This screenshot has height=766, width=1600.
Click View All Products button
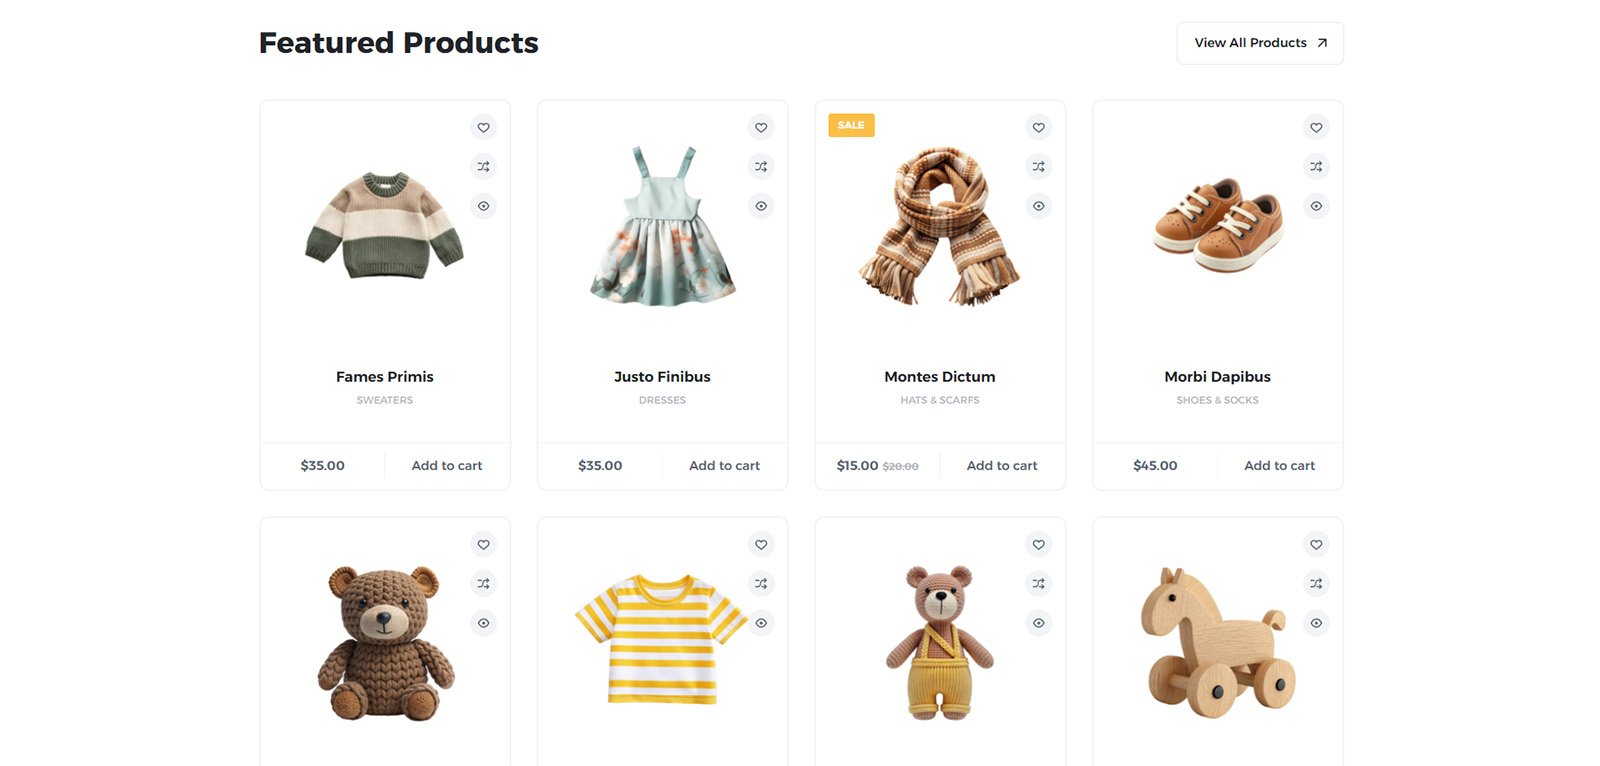coord(1259,43)
